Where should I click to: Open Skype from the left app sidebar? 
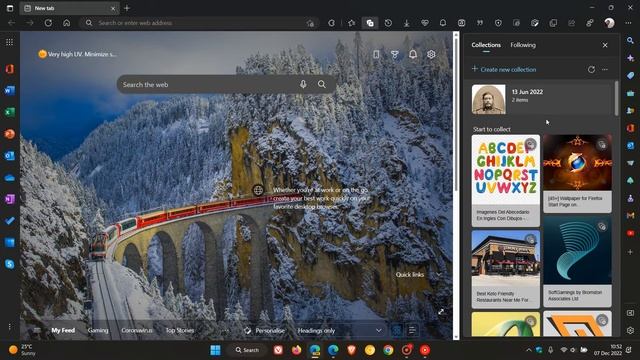[x=9, y=264]
